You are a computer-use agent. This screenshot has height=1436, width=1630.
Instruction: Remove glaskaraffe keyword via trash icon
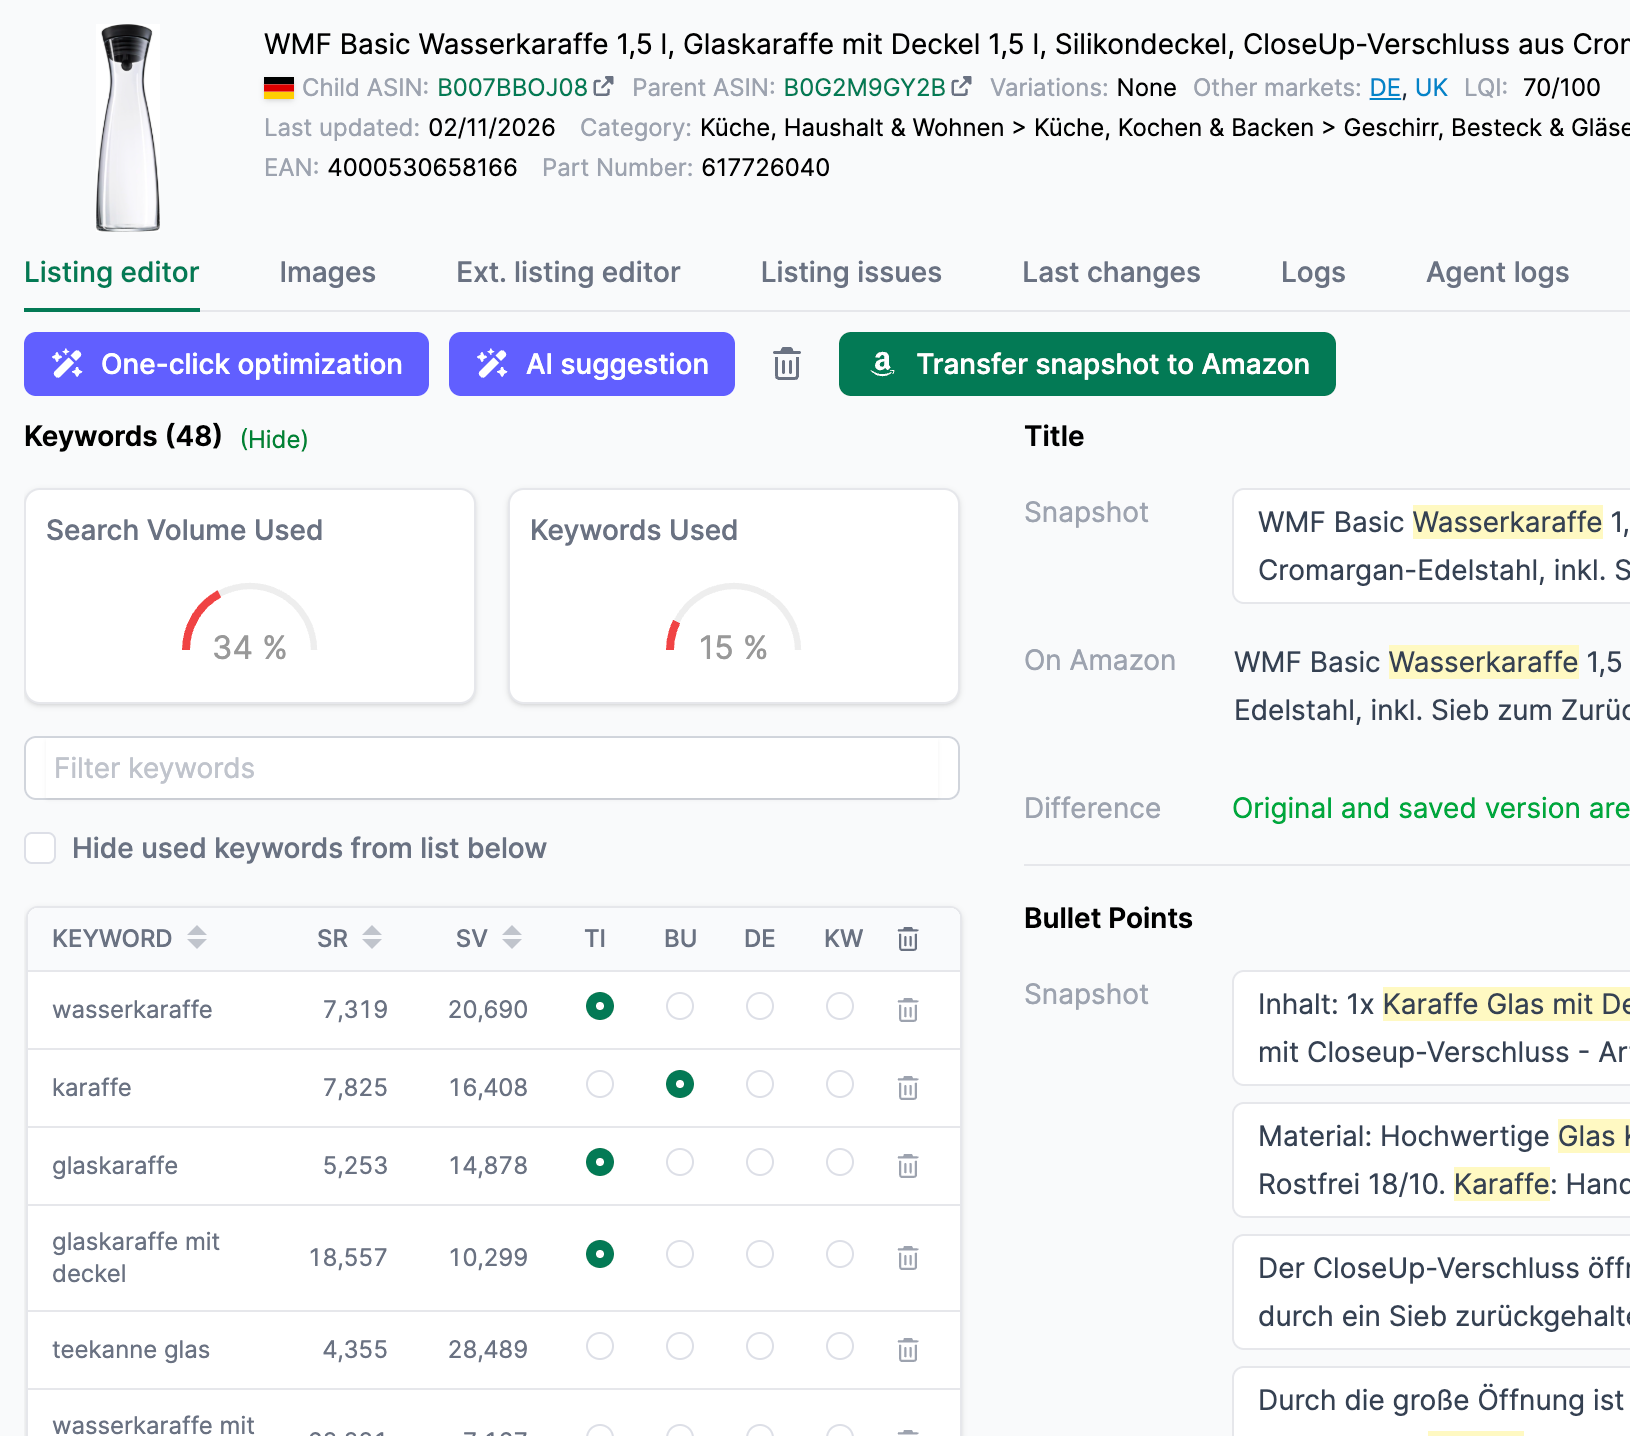[908, 1166]
